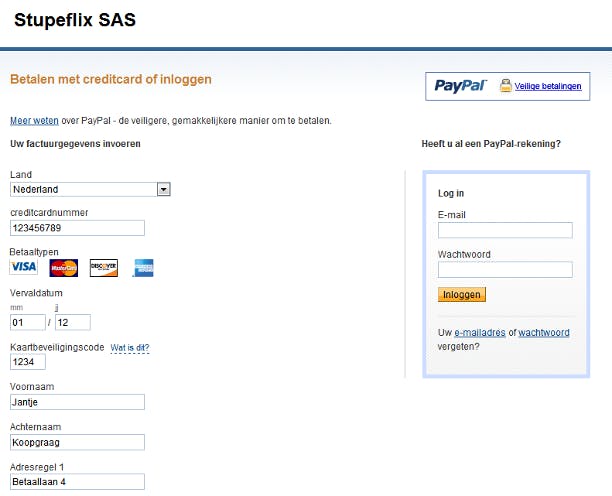The height and width of the screenshot is (496, 612).
Task: Open the Land country dropdown
Action: (164, 189)
